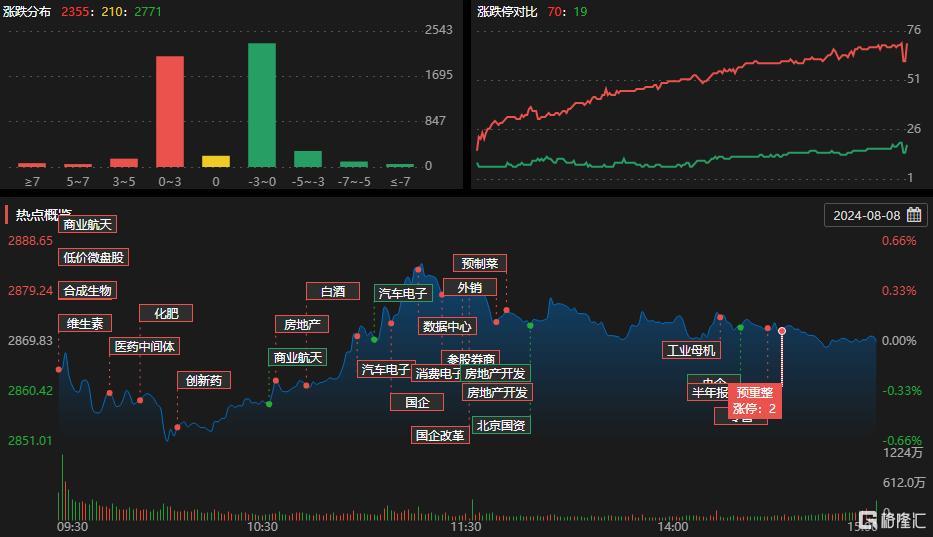Select the tall red 0~3 bar
The height and width of the screenshot is (537, 933).
[x=170, y=111]
